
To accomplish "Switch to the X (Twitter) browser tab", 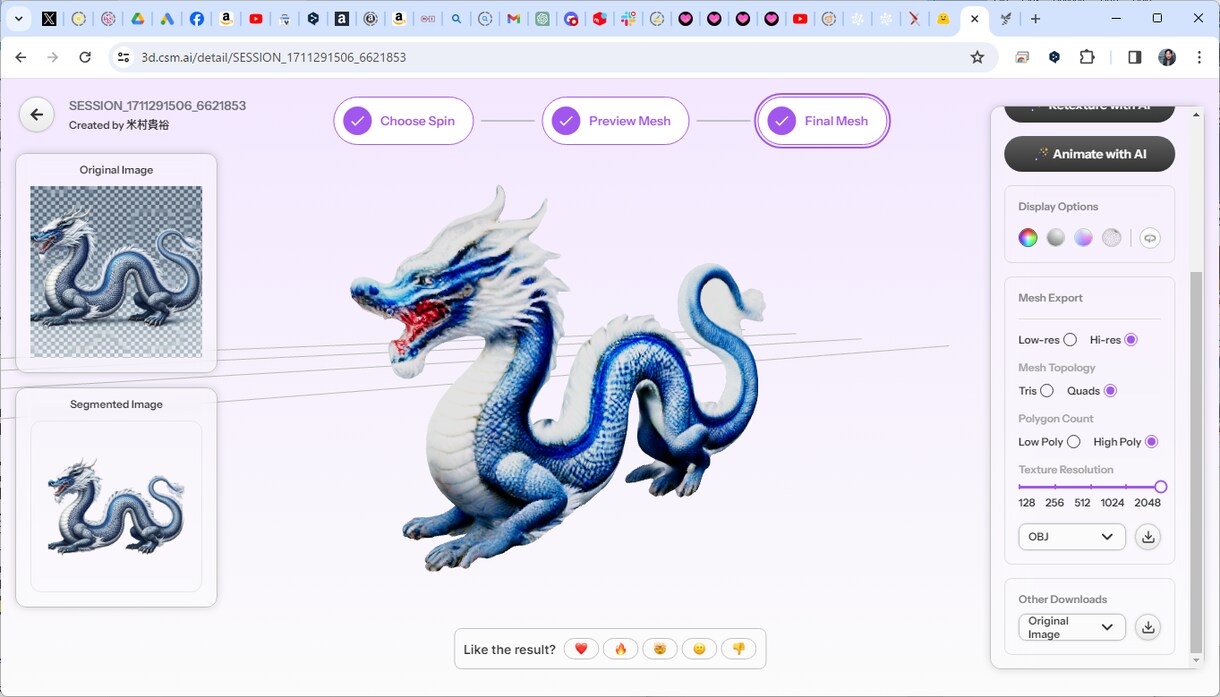I will tap(49, 19).
